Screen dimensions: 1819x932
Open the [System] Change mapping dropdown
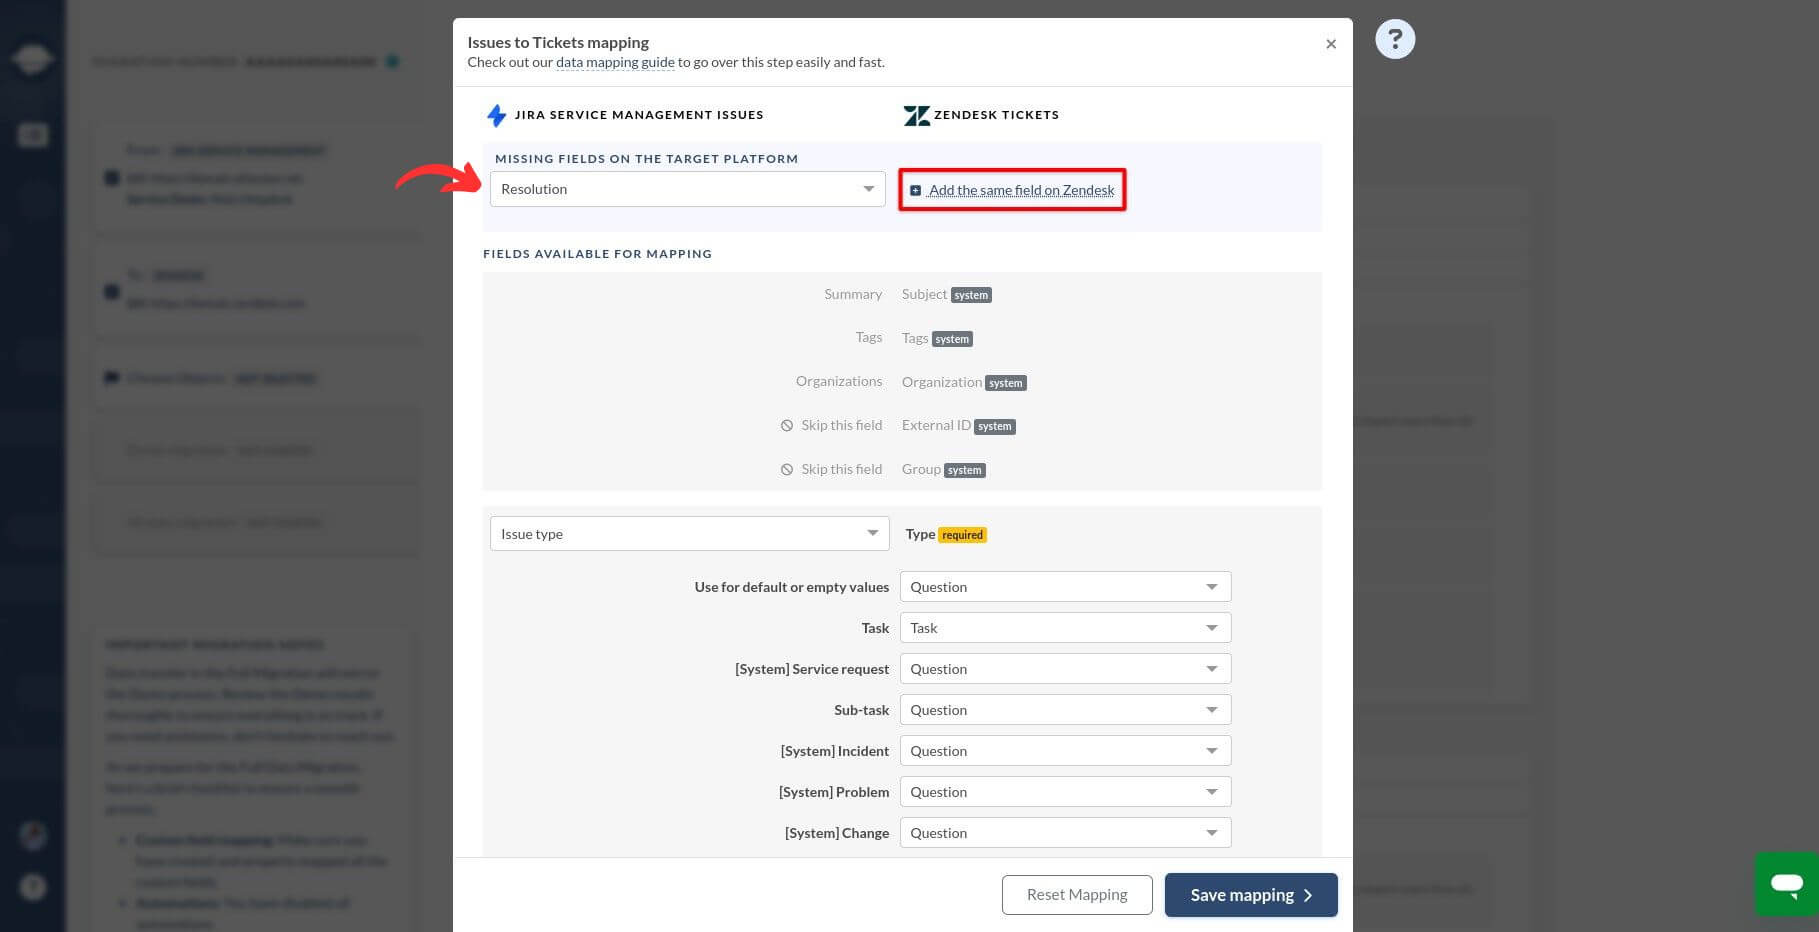coord(1065,833)
